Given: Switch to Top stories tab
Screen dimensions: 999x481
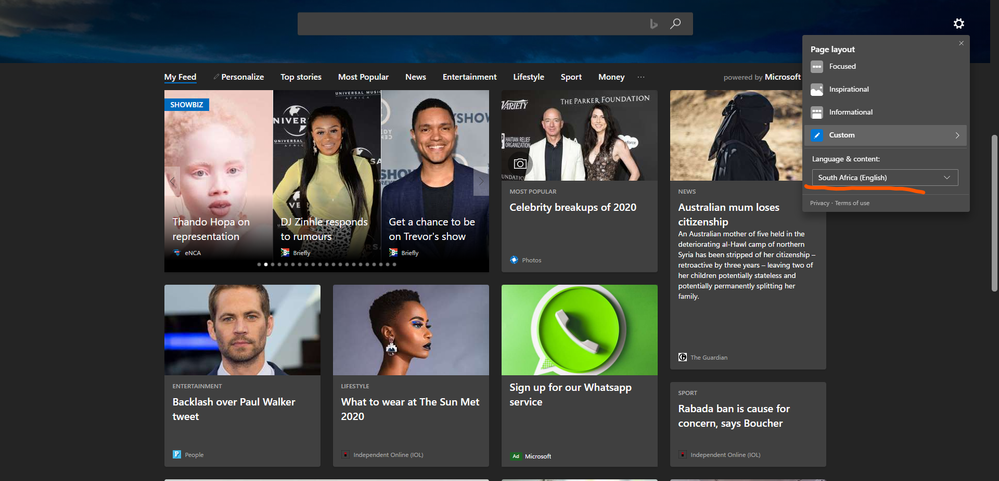Looking at the screenshot, I should click(301, 77).
